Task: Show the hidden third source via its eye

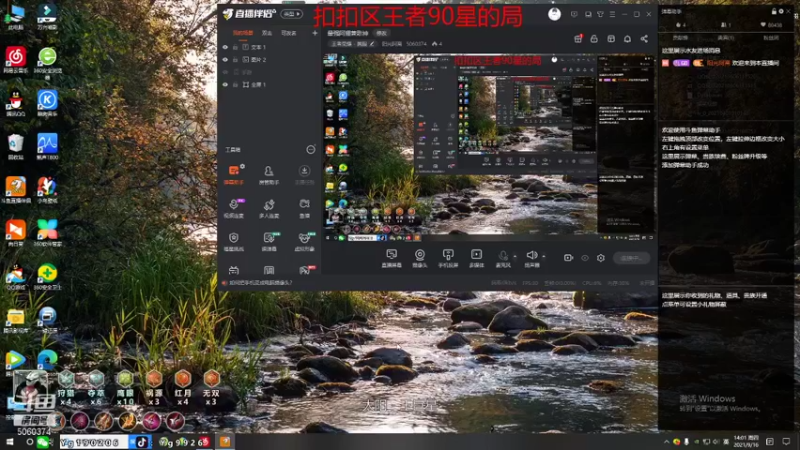Action: 225,72
